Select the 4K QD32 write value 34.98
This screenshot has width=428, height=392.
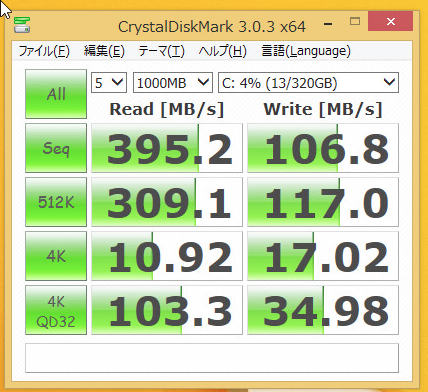pos(323,310)
